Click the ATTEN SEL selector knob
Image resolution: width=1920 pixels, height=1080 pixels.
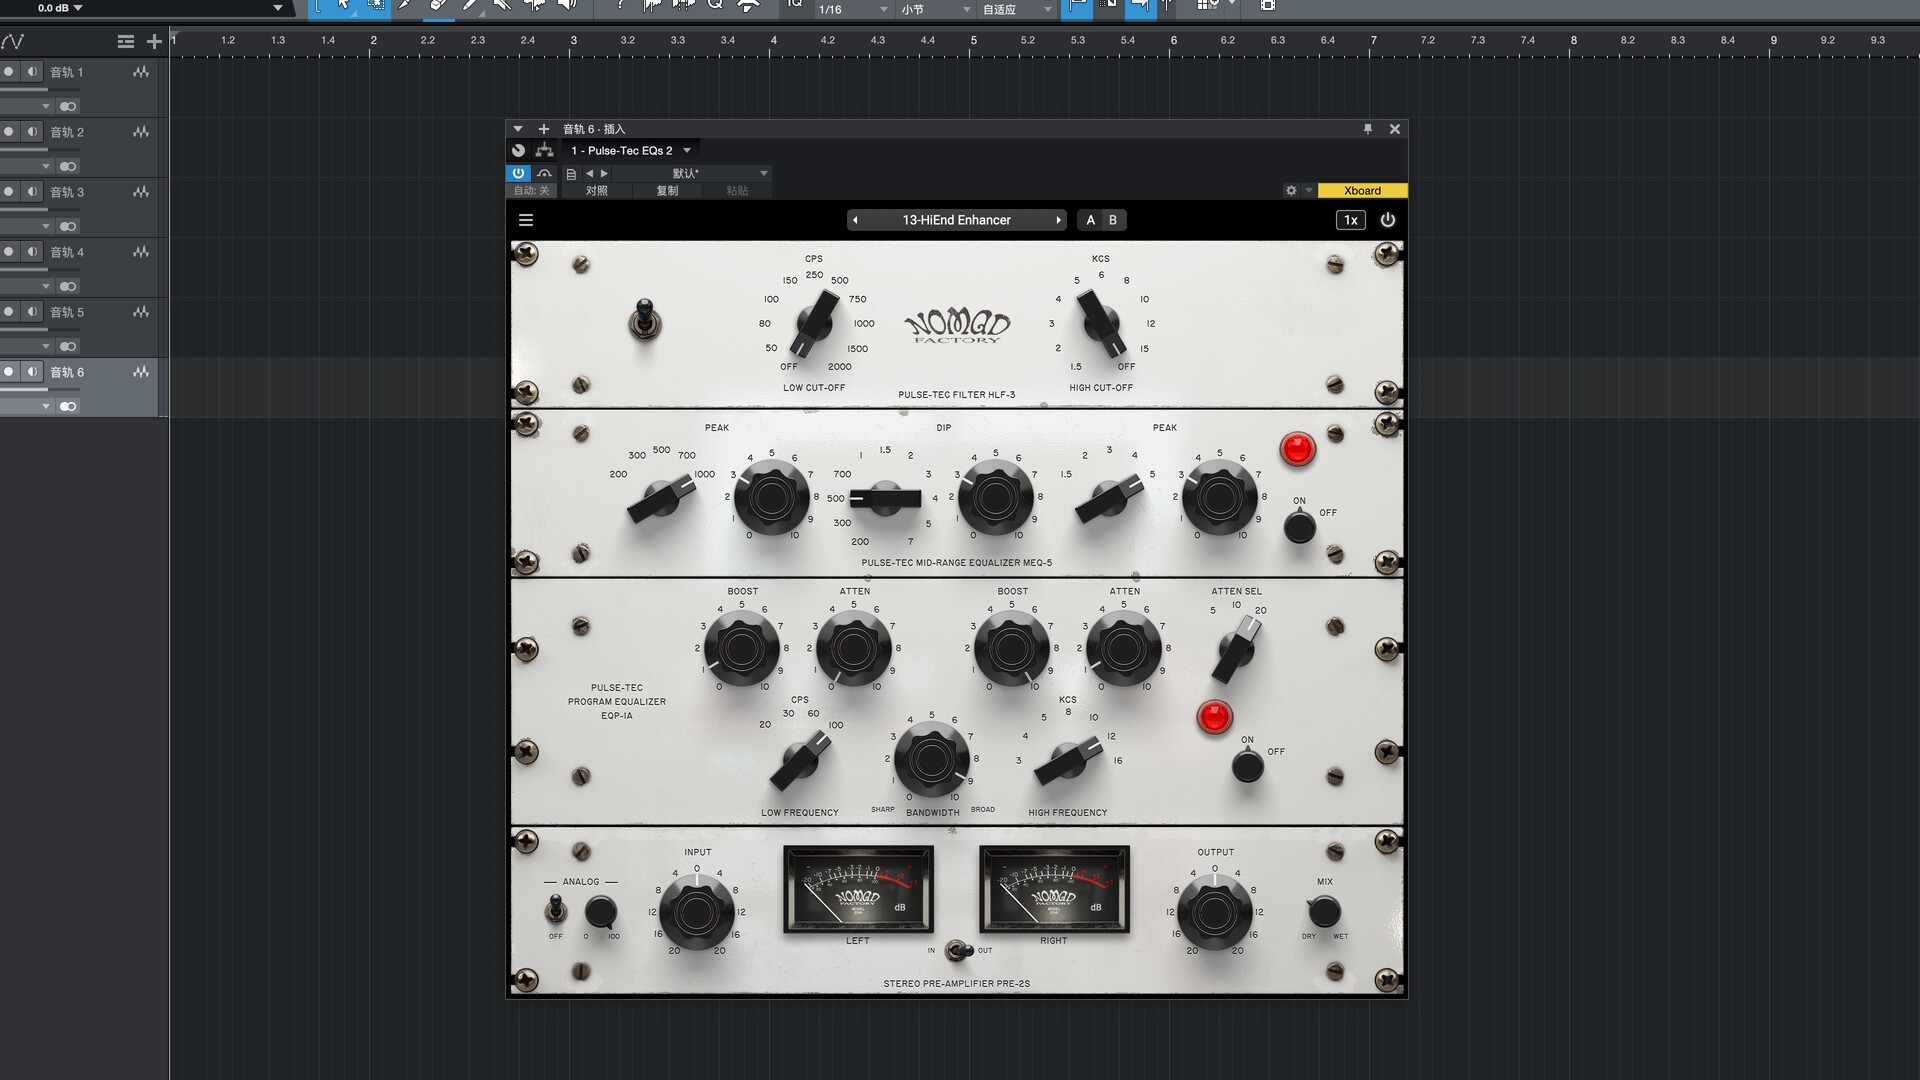point(1237,648)
